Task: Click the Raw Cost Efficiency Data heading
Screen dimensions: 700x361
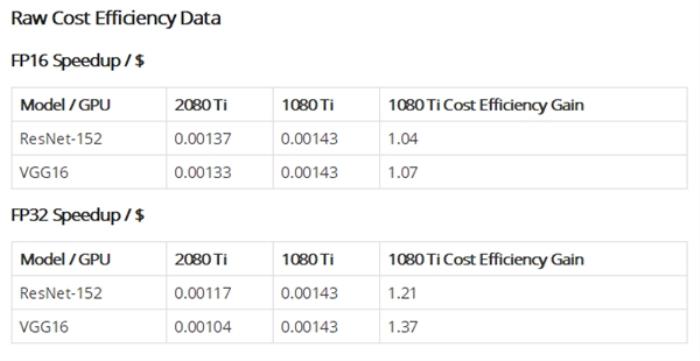Action: 116,19
